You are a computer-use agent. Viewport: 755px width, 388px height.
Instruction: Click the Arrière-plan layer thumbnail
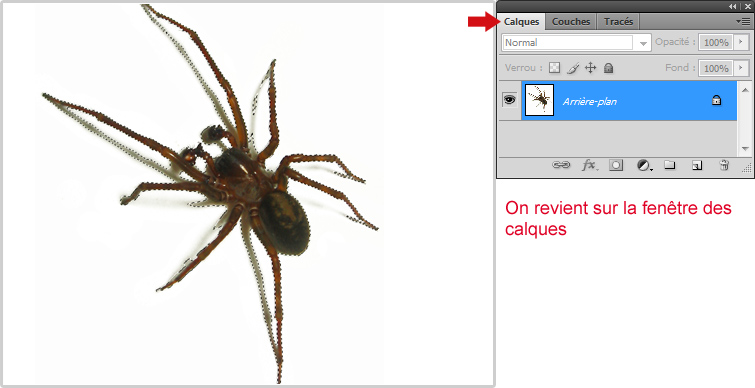[x=539, y=100]
